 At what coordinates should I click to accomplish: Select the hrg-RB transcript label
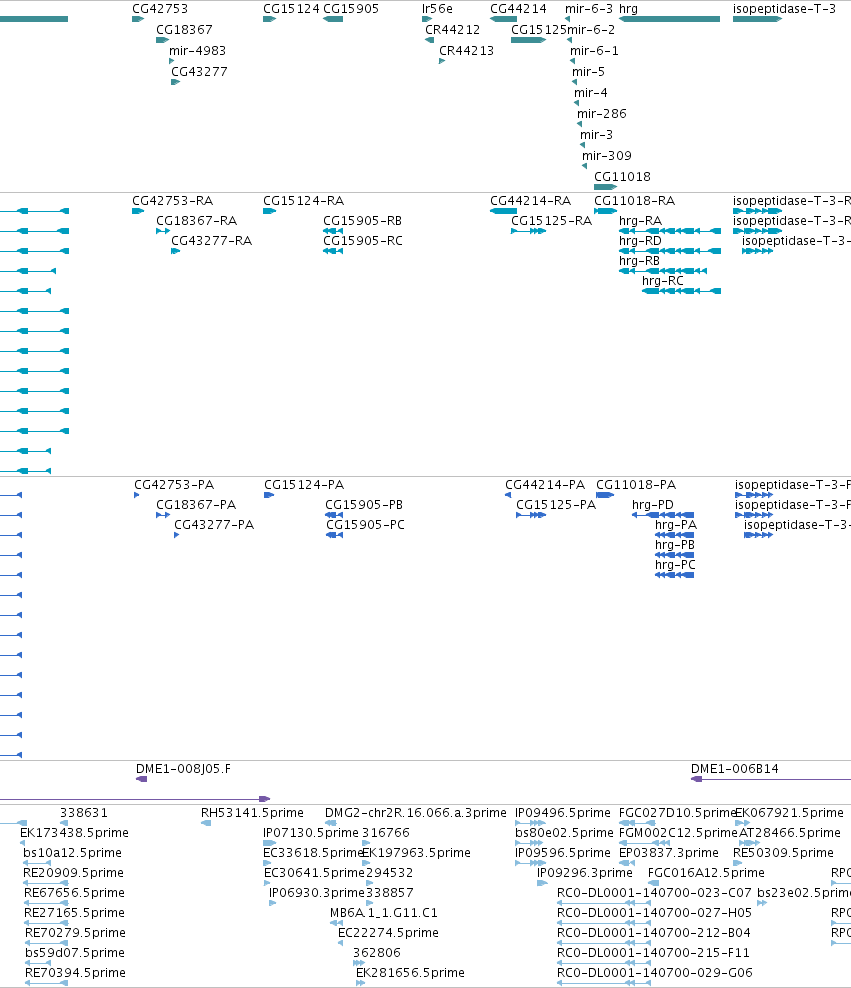[639, 261]
